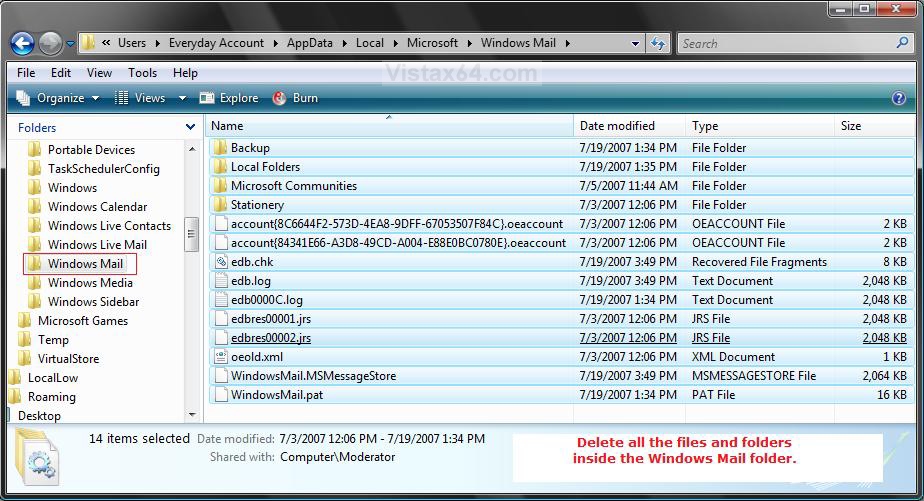Viewport: 924px width, 501px height.
Task: Click the Stationery folder icon
Action: click(220, 205)
